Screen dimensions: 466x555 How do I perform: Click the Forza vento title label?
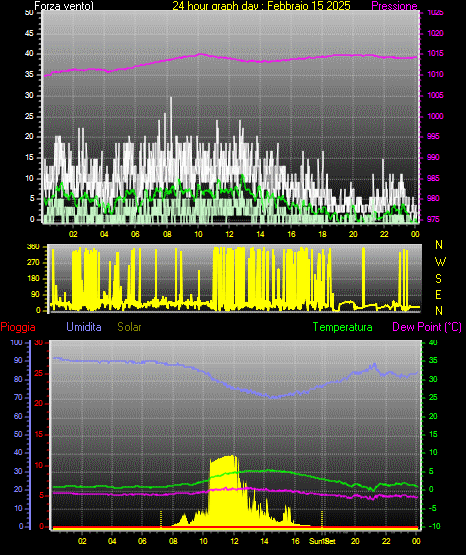click(x=64, y=6)
